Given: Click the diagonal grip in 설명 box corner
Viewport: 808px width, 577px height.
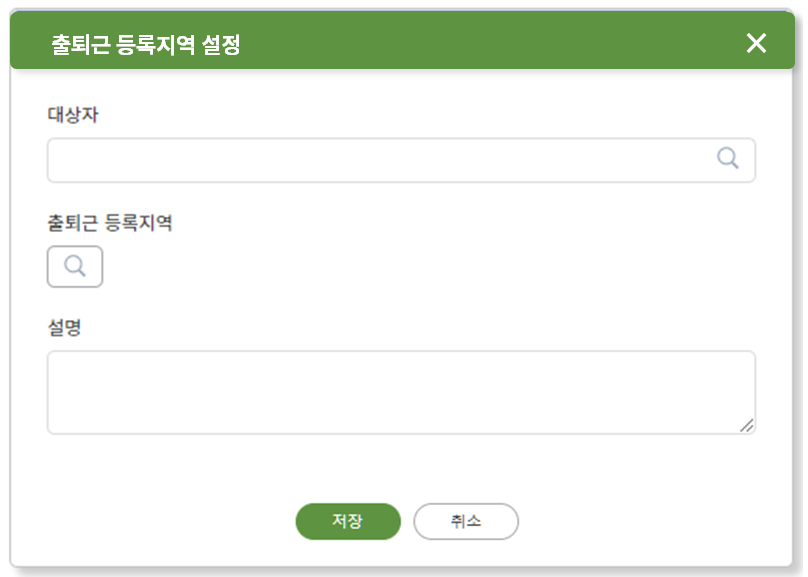Looking at the screenshot, I should (x=747, y=426).
